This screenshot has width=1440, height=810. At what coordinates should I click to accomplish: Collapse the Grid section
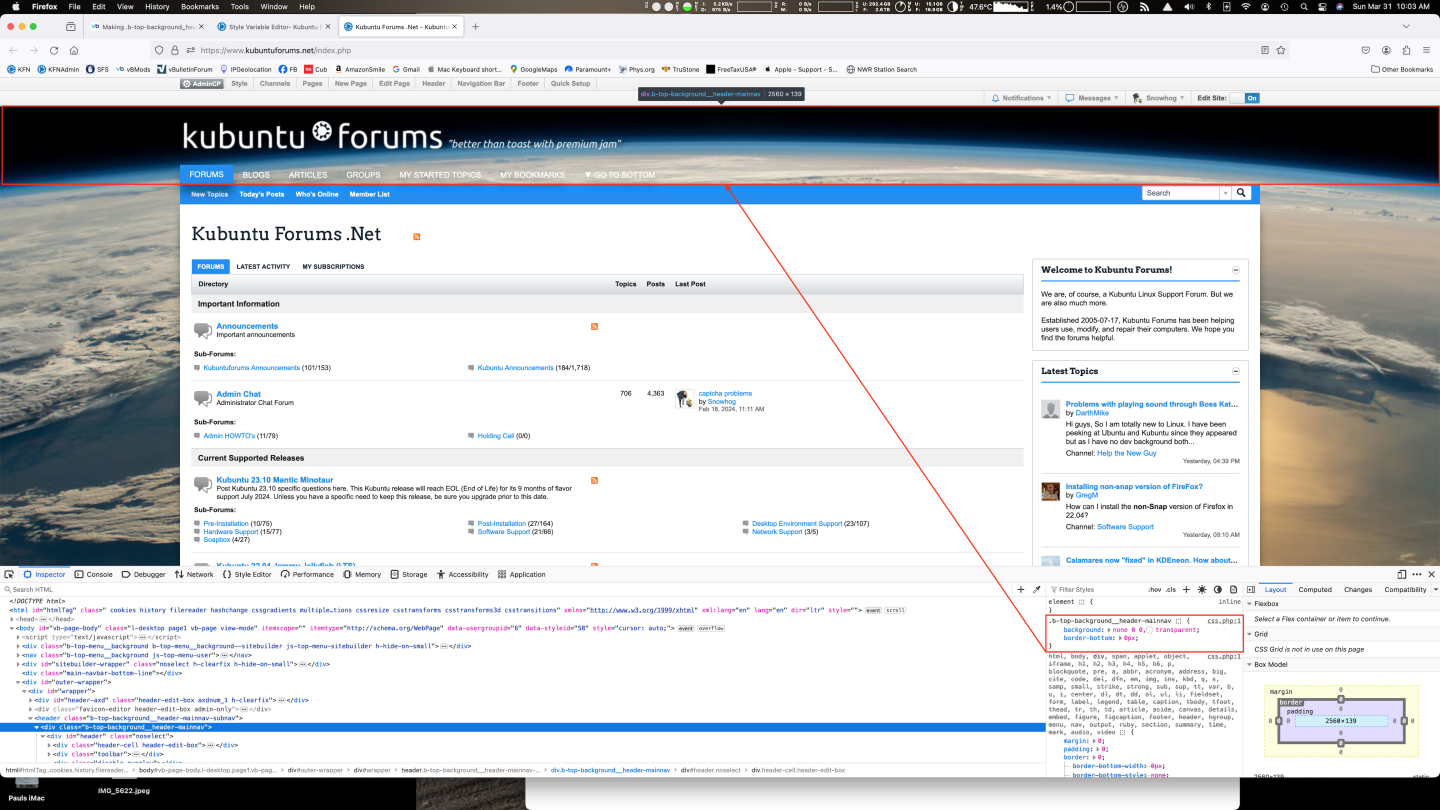[x=1249, y=634]
